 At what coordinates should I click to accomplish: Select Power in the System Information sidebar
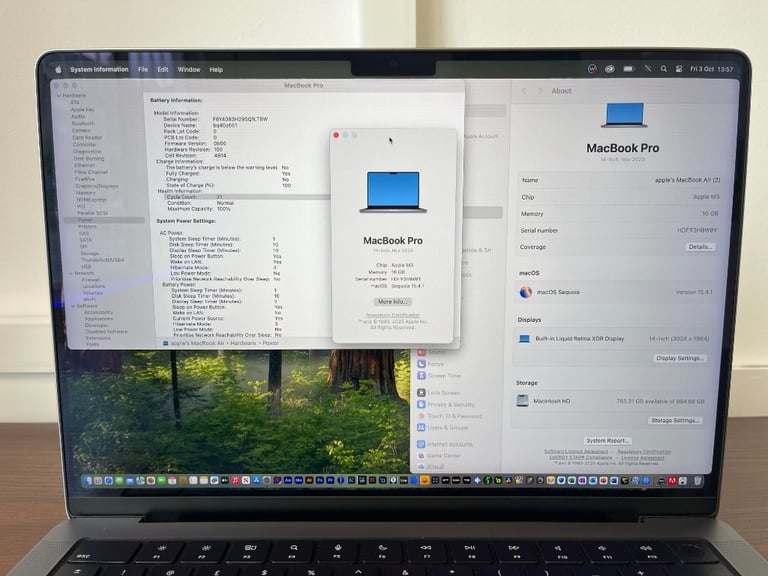[104, 220]
